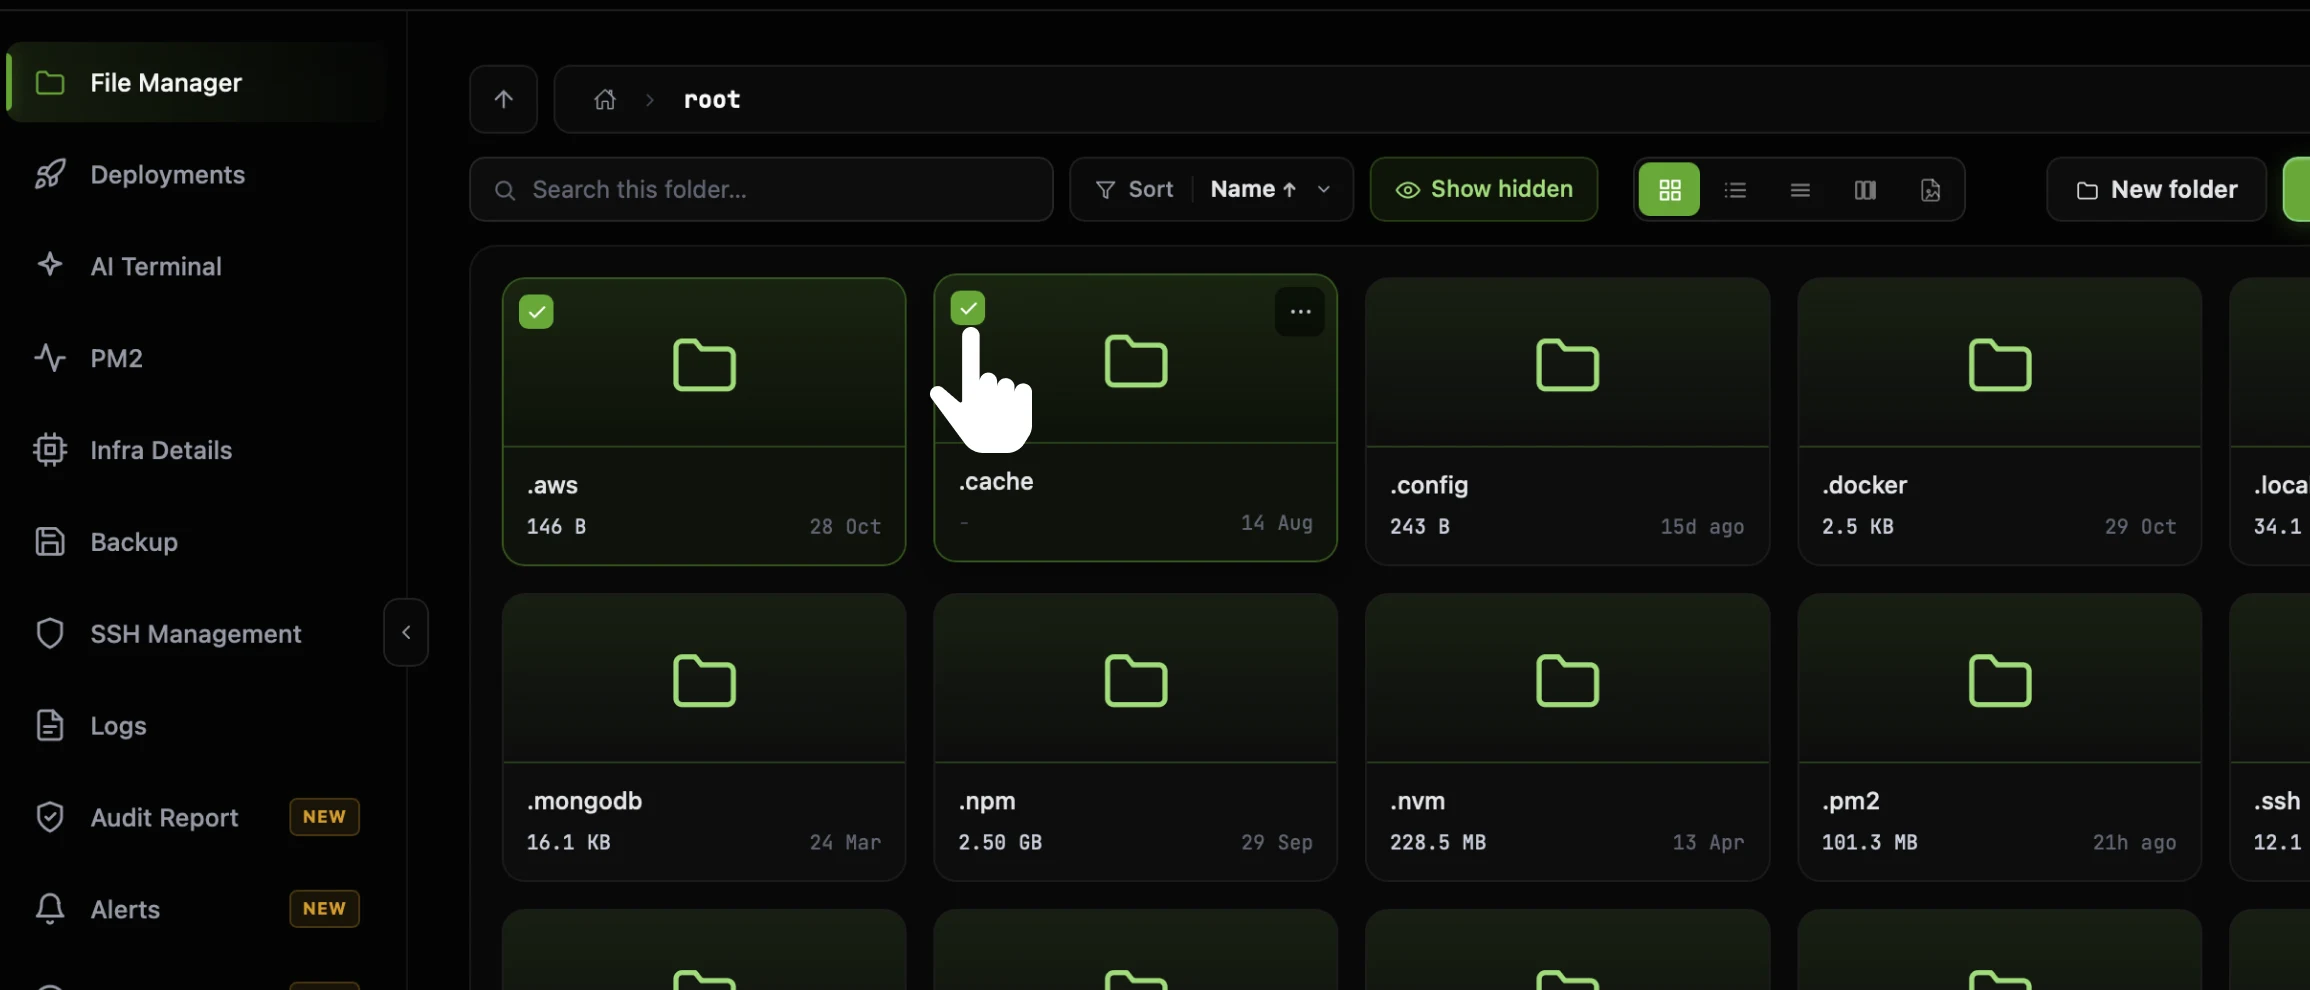Switch to columns view
This screenshot has width=2310, height=990.
(1865, 189)
